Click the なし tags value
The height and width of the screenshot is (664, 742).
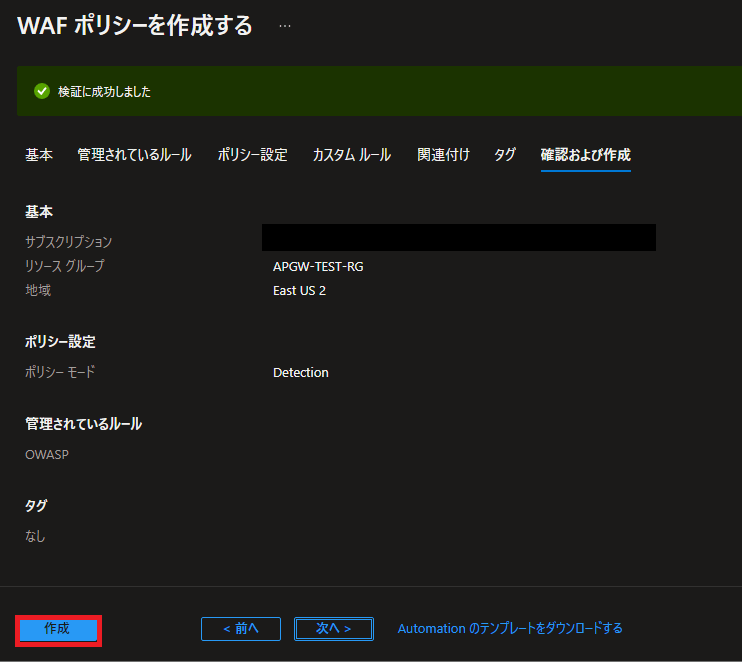click(35, 536)
